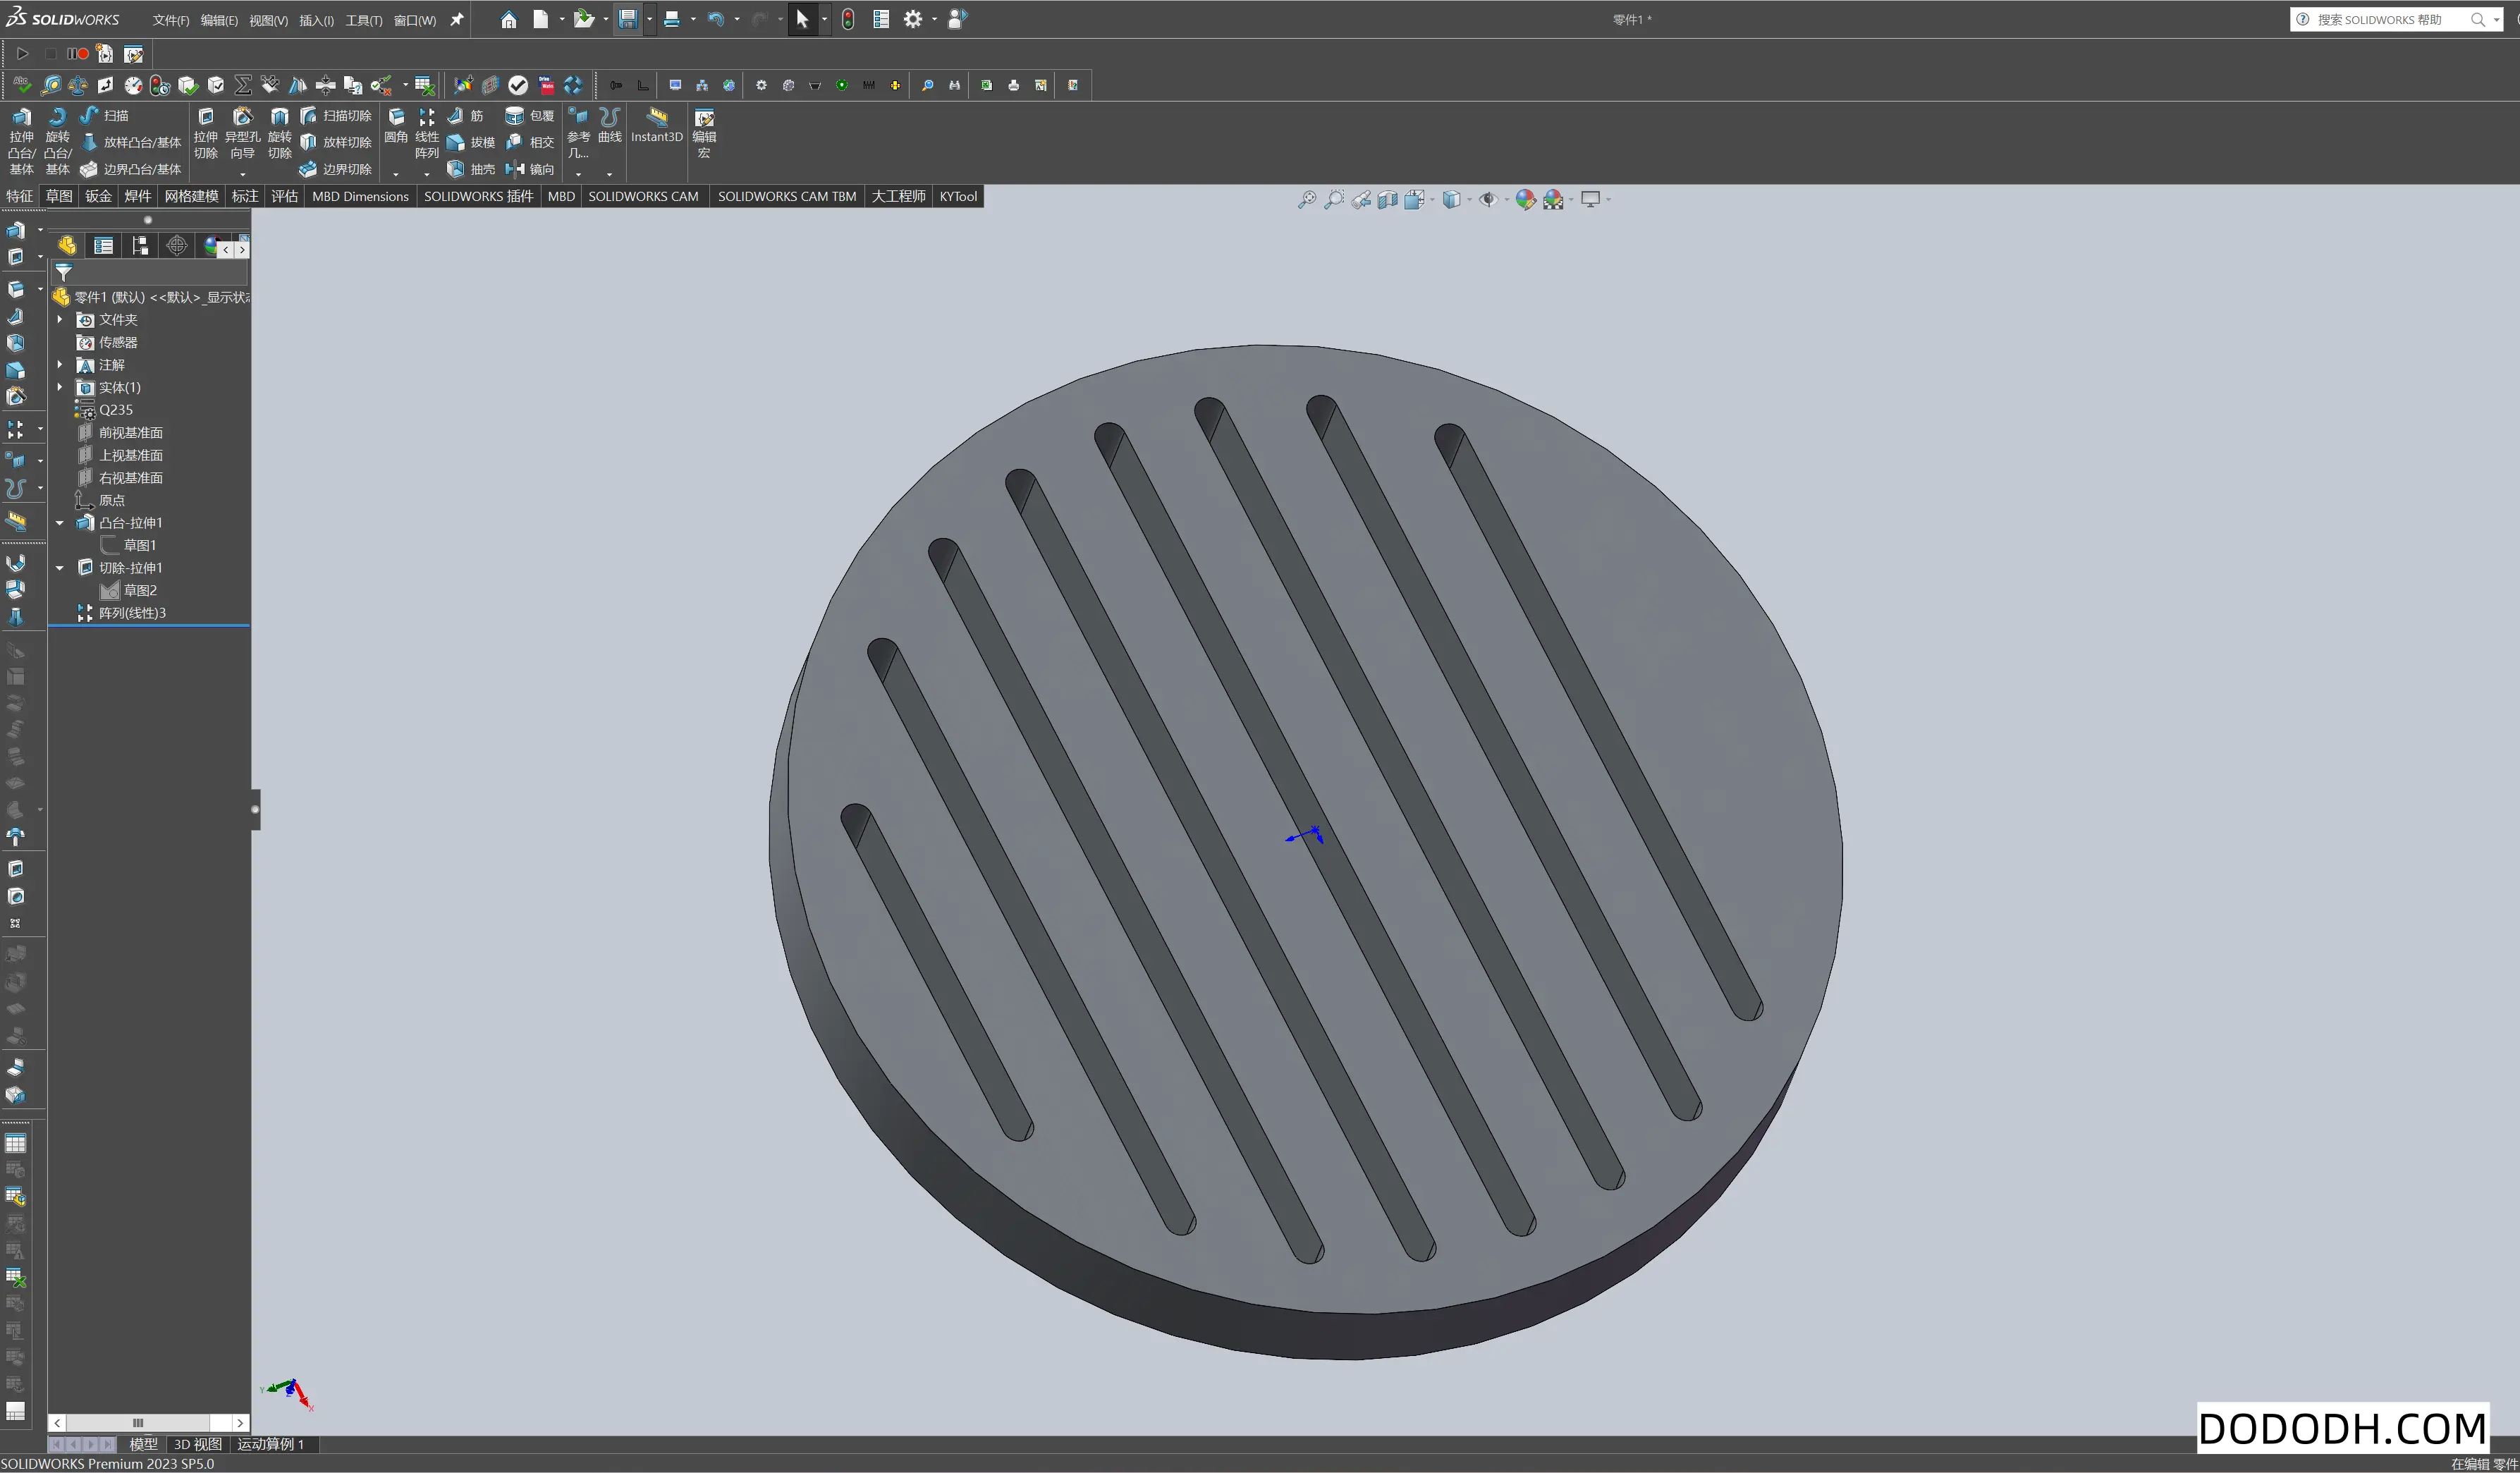Click the Home icon in title bar

509,19
